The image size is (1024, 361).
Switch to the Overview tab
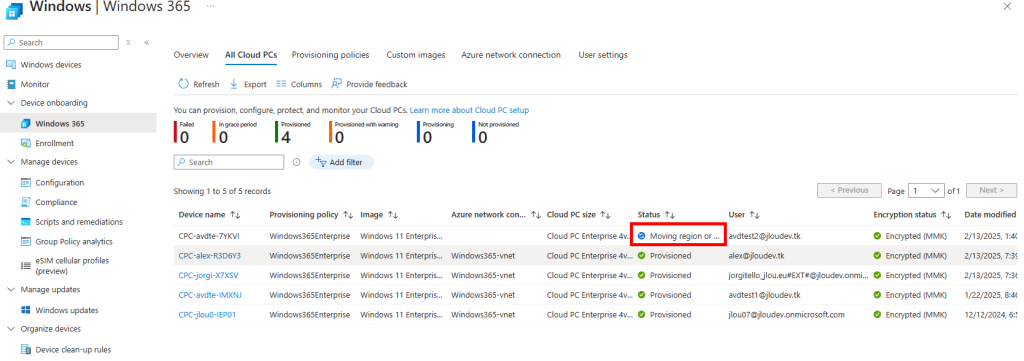click(191, 55)
